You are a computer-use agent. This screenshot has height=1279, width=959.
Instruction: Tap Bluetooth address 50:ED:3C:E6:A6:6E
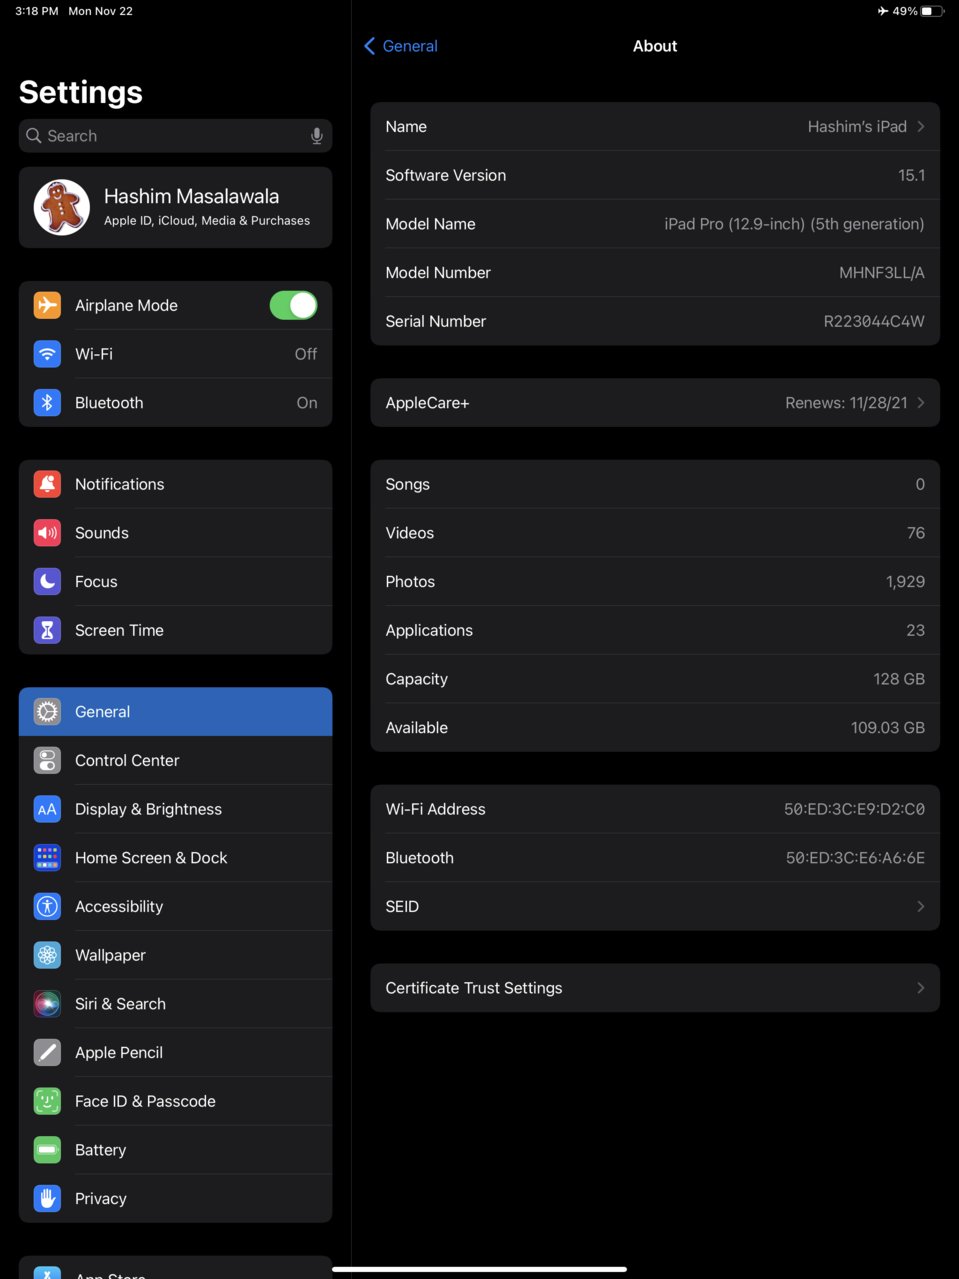tap(855, 858)
